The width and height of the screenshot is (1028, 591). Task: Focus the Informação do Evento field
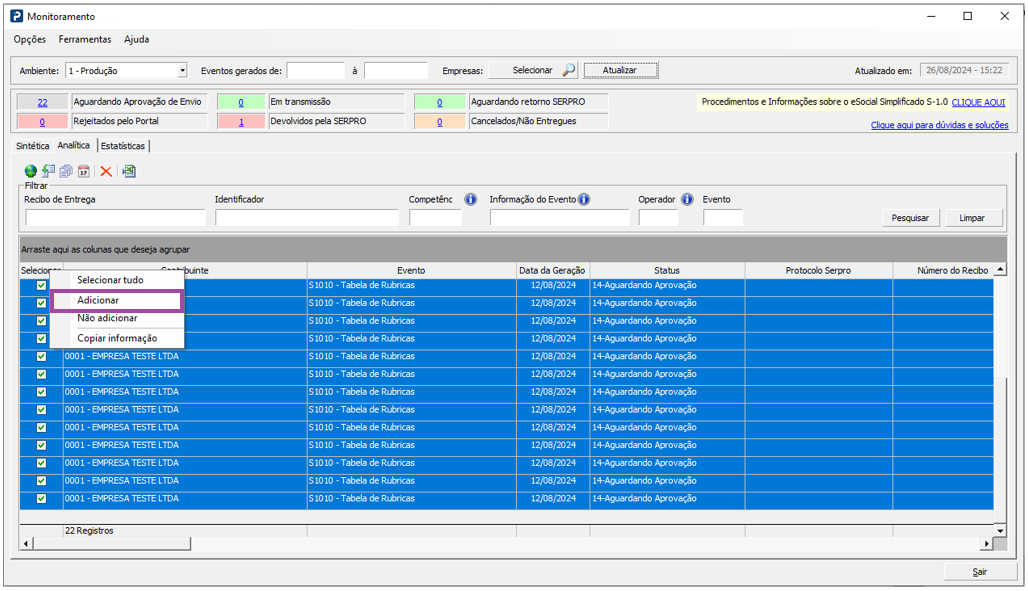pyautogui.click(x=560, y=218)
